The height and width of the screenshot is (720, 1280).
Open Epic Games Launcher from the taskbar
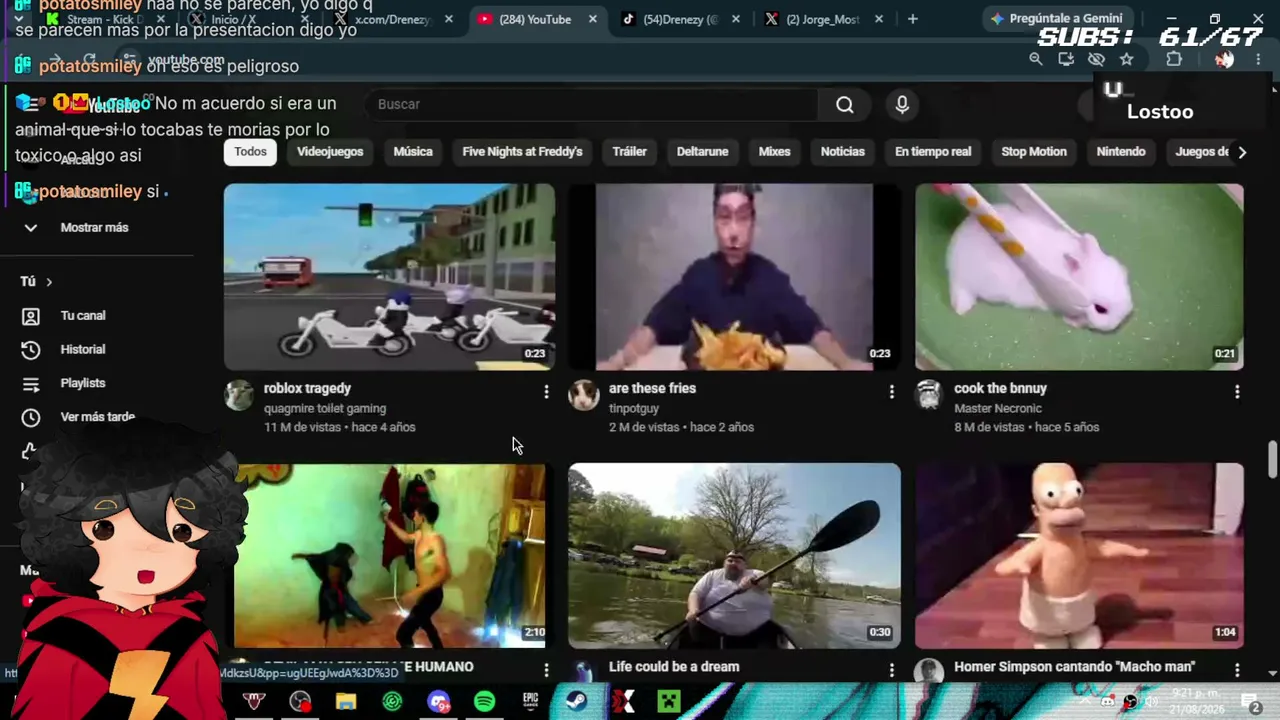[530, 702]
